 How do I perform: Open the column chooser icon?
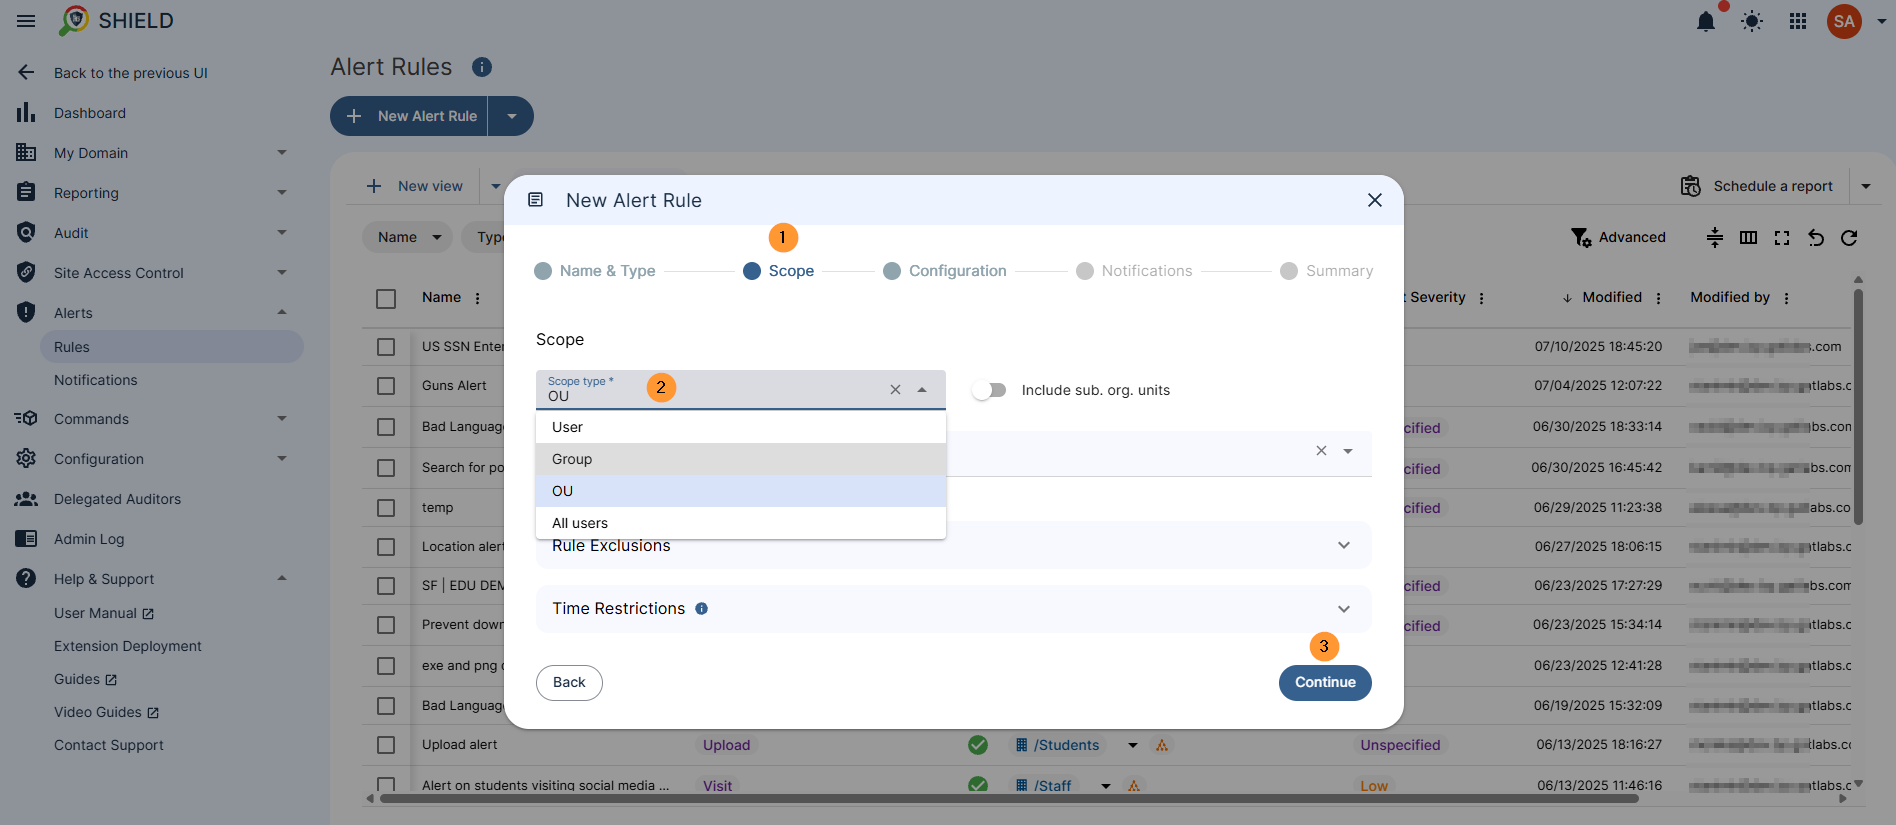tap(1748, 237)
